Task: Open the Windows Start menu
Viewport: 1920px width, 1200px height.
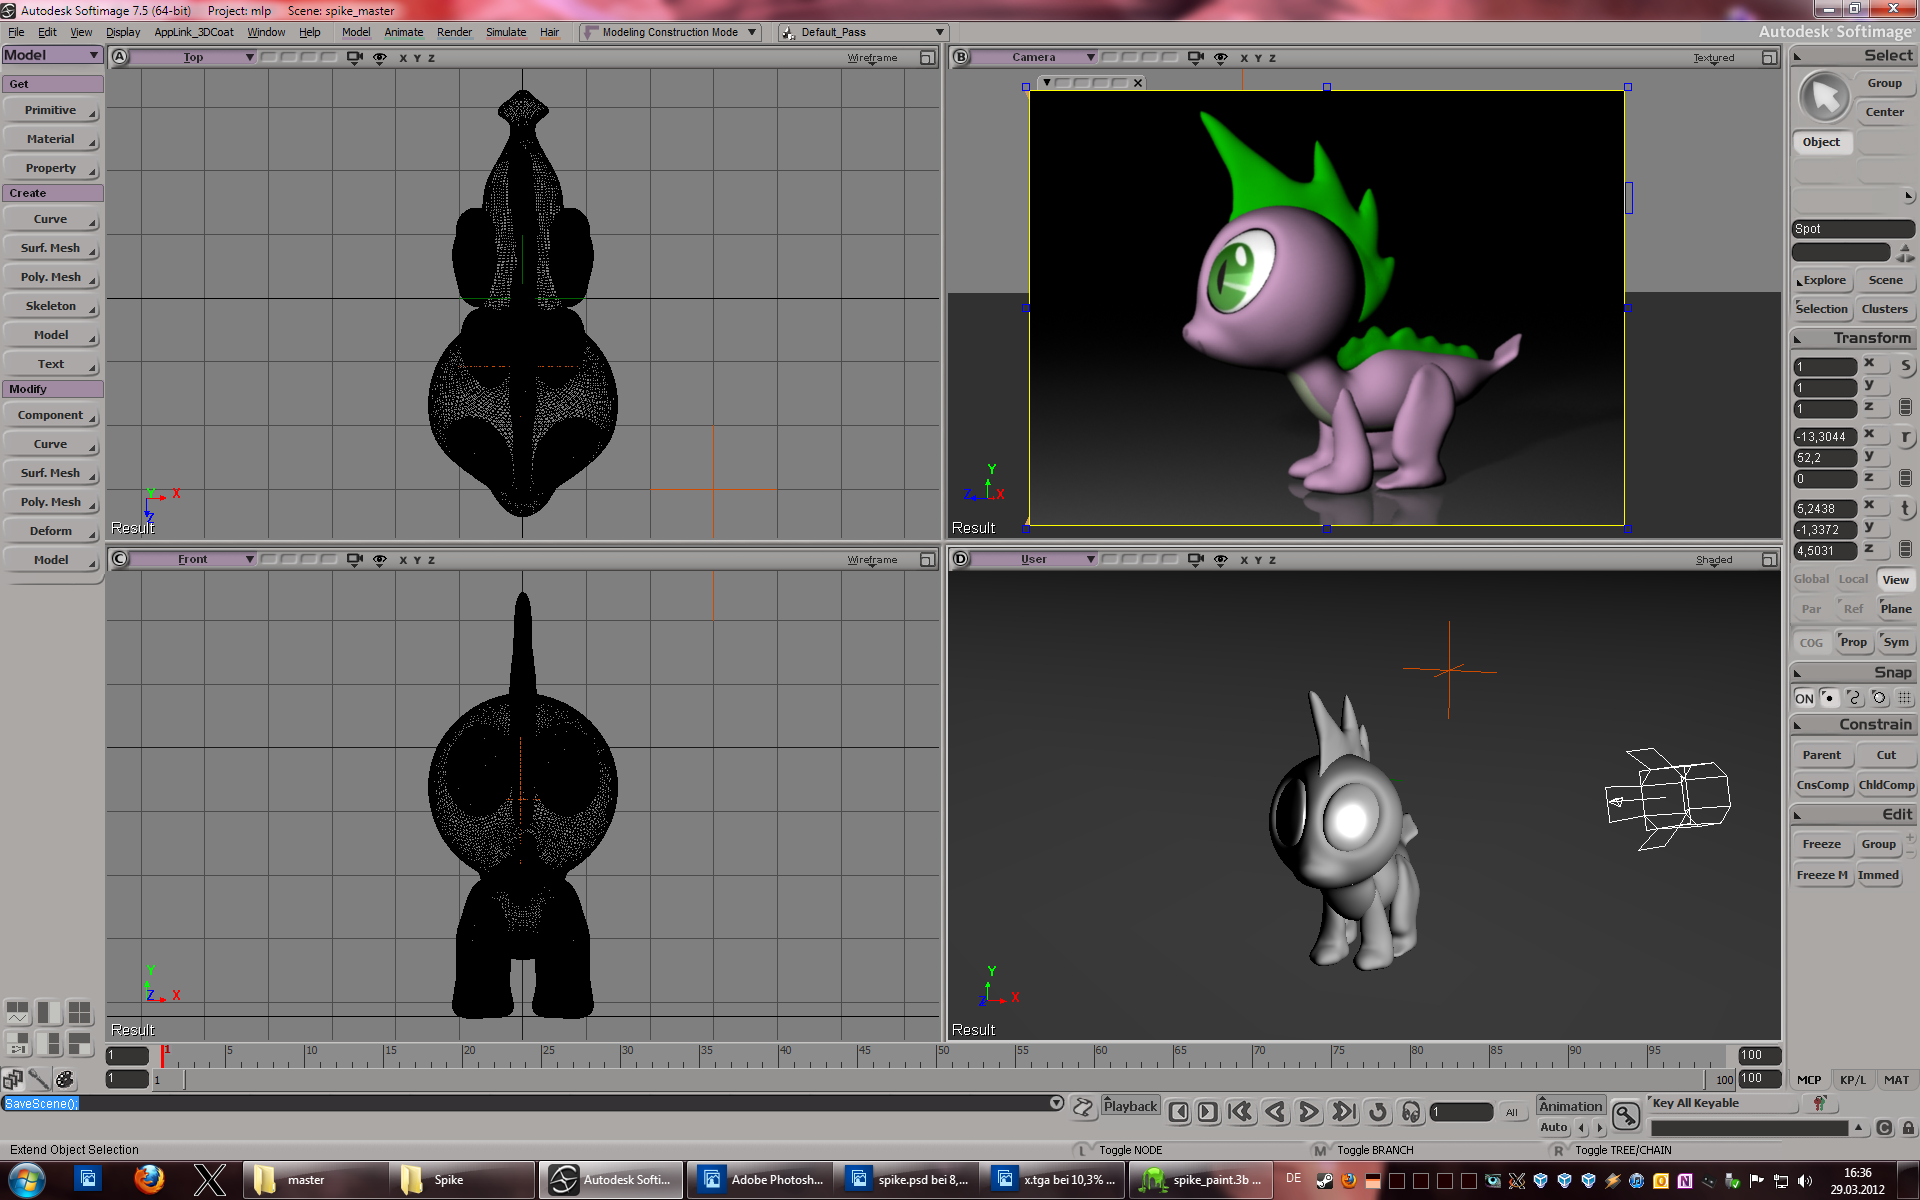Action: point(27,1180)
